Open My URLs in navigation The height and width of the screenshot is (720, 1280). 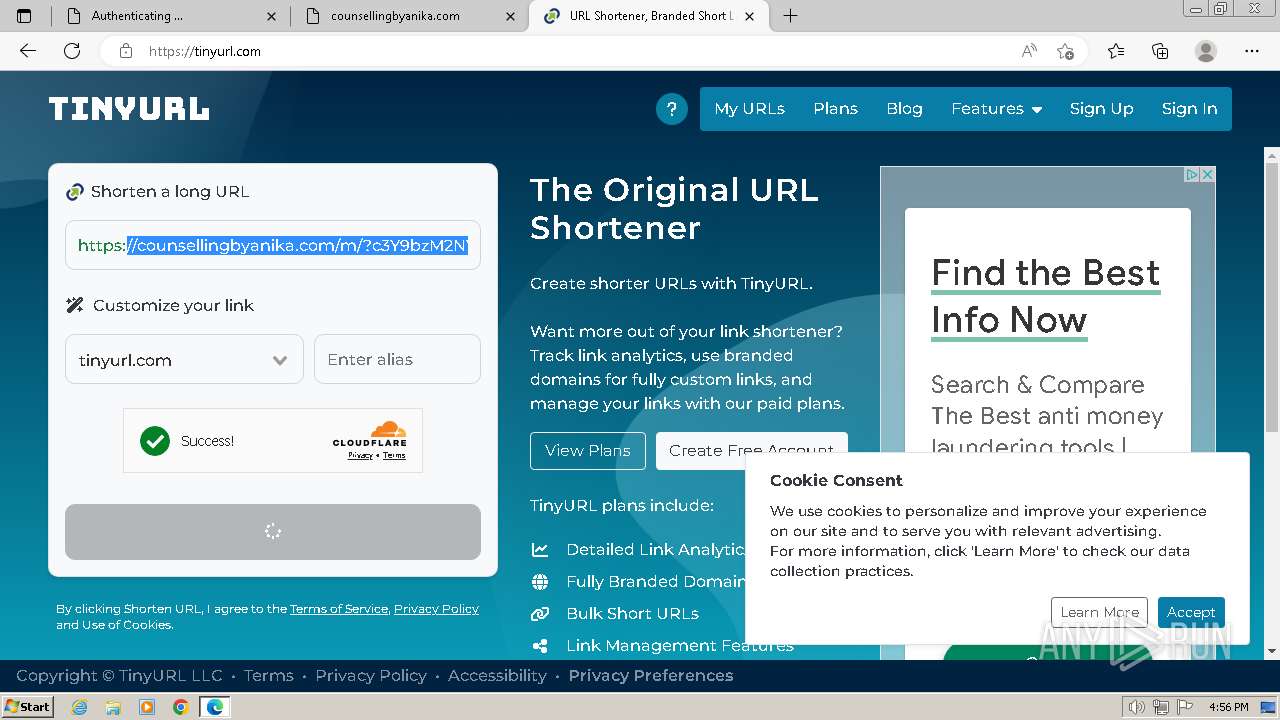[749, 109]
